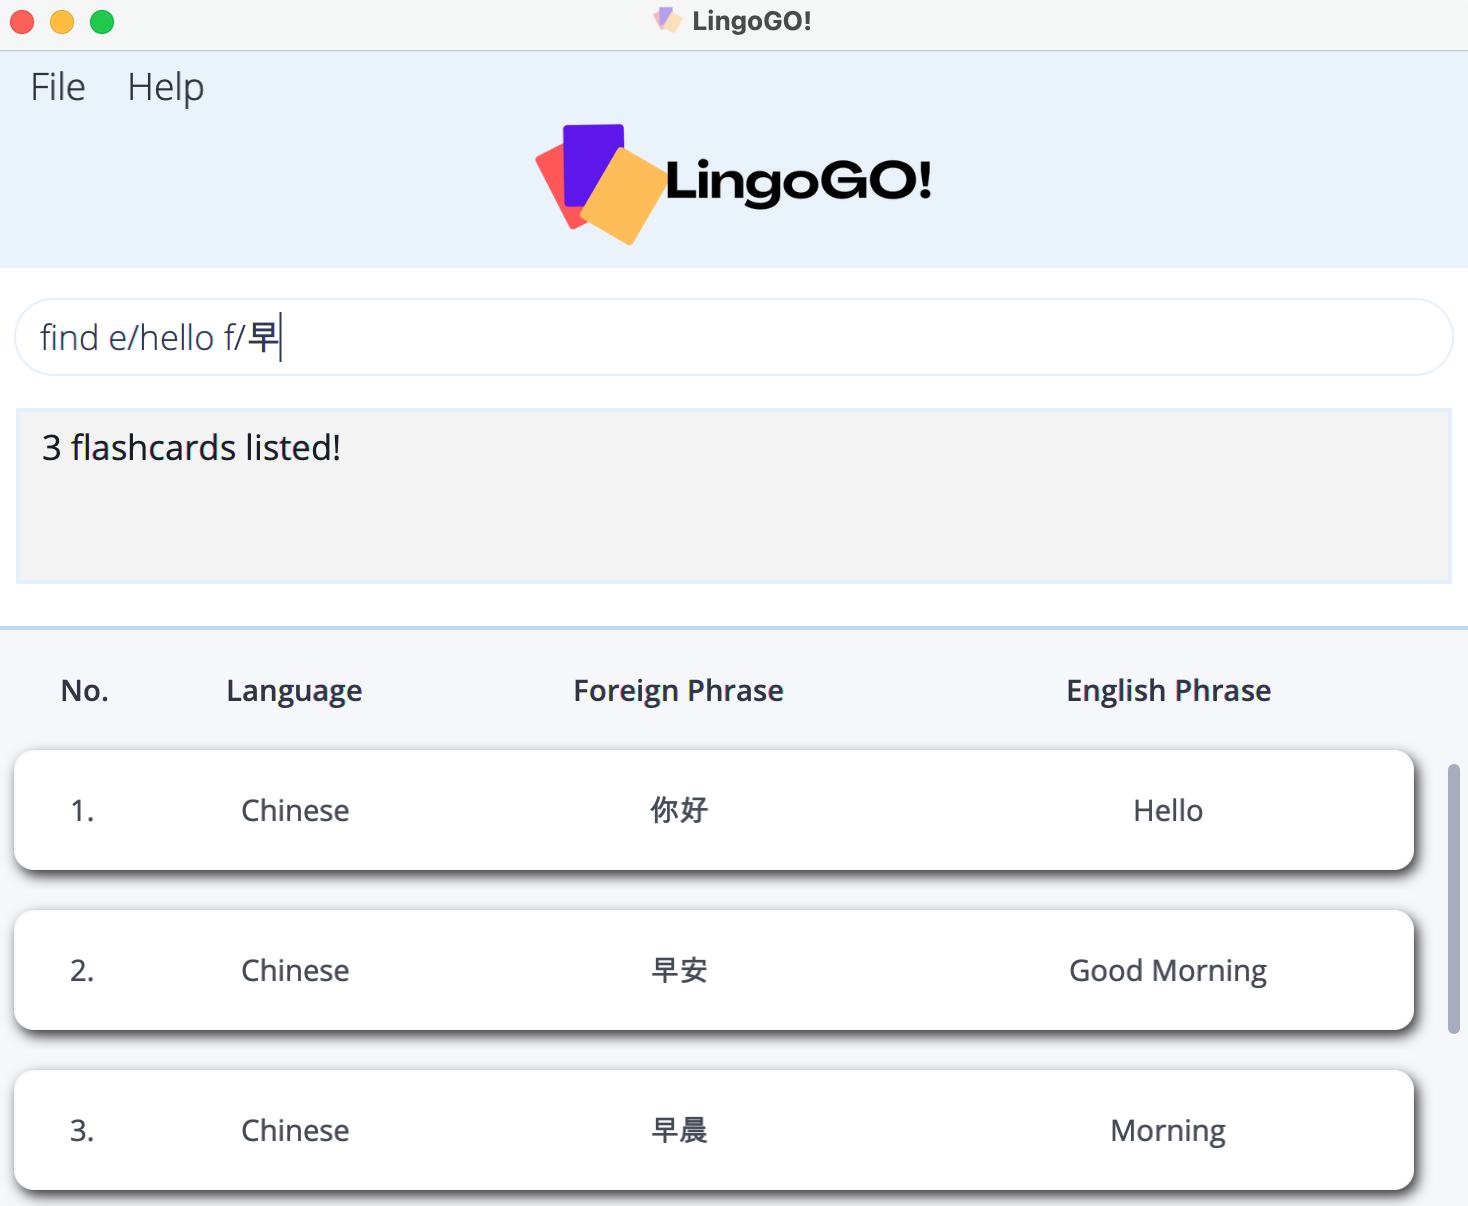Click the LingoGO! logo banner
1468x1206 pixels.
(734, 183)
